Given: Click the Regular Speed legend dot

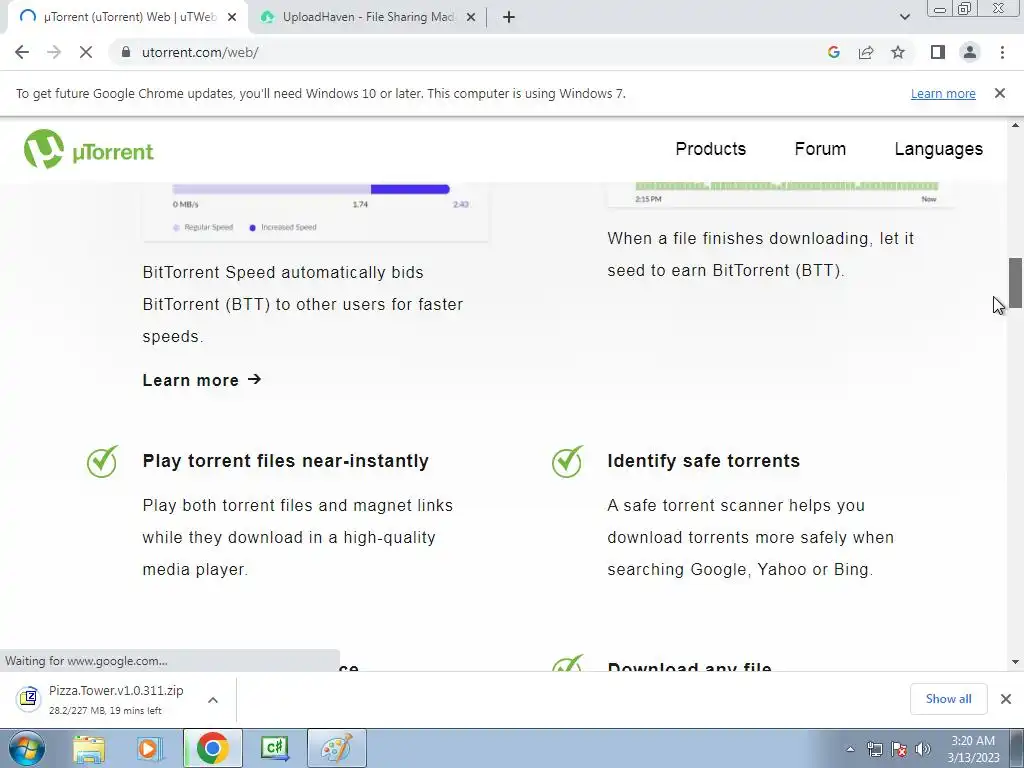Looking at the screenshot, I should 176,228.
